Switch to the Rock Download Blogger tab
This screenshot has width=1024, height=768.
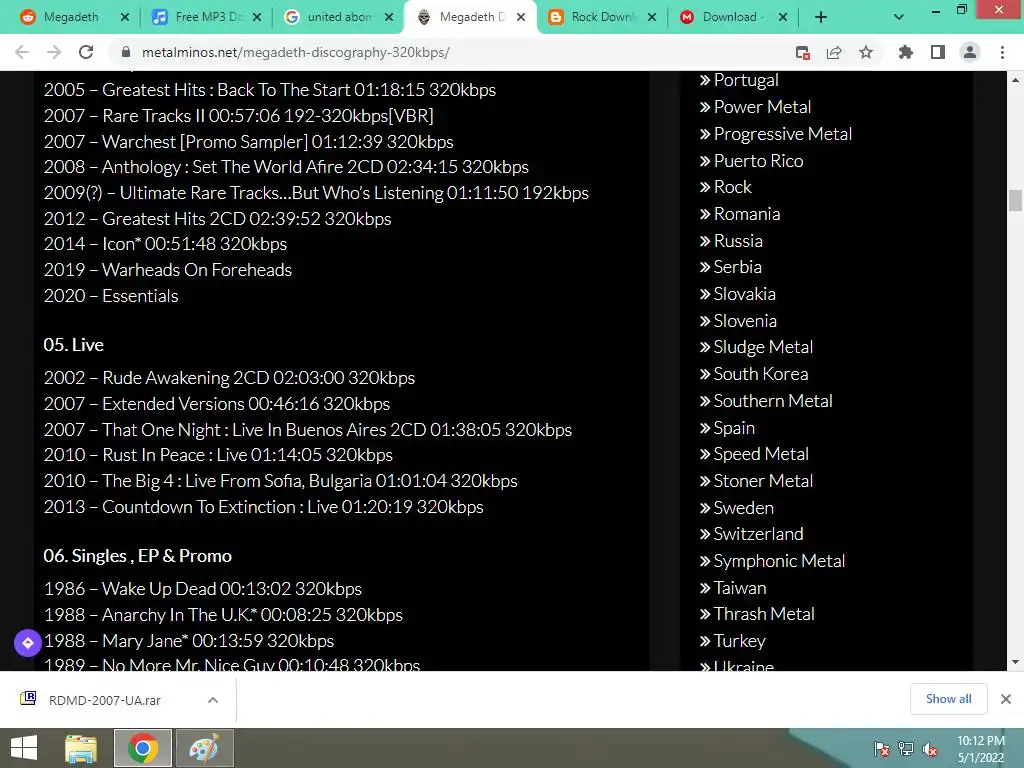601,17
